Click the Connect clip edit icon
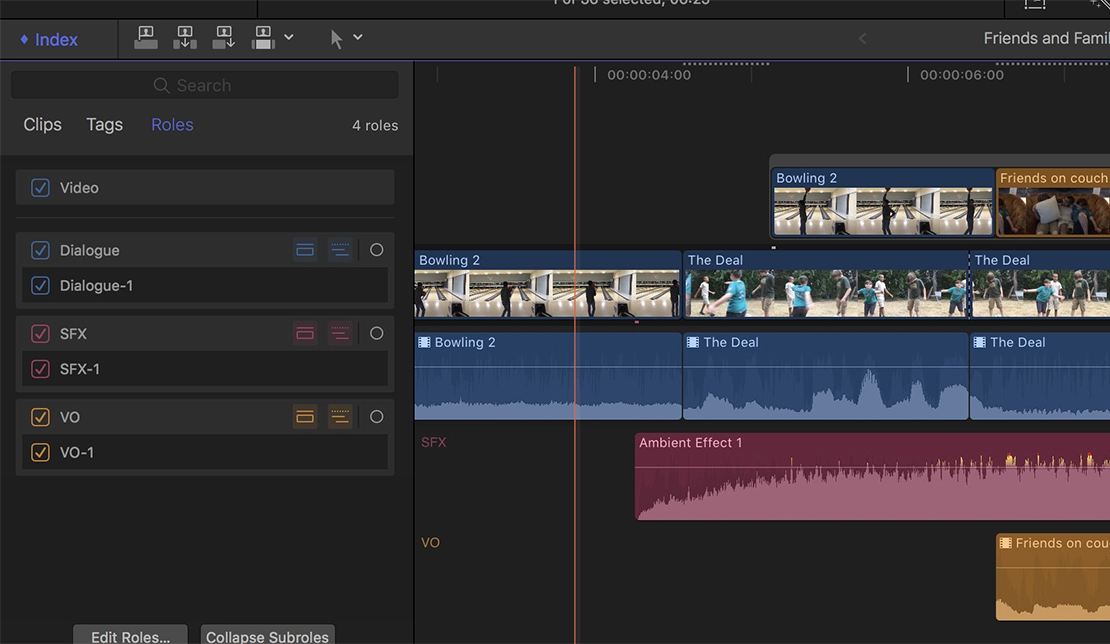This screenshot has width=1110, height=644. click(x=146, y=37)
